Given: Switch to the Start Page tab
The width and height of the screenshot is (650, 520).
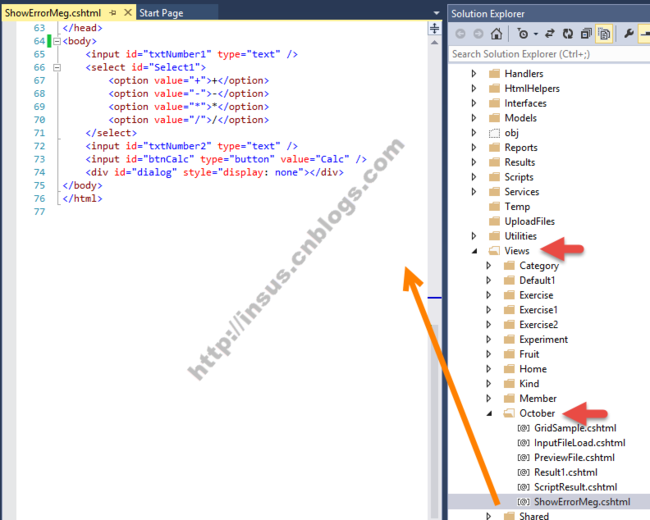Looking at the screenshot, I should pyautogui.click(x=161, y=13).
